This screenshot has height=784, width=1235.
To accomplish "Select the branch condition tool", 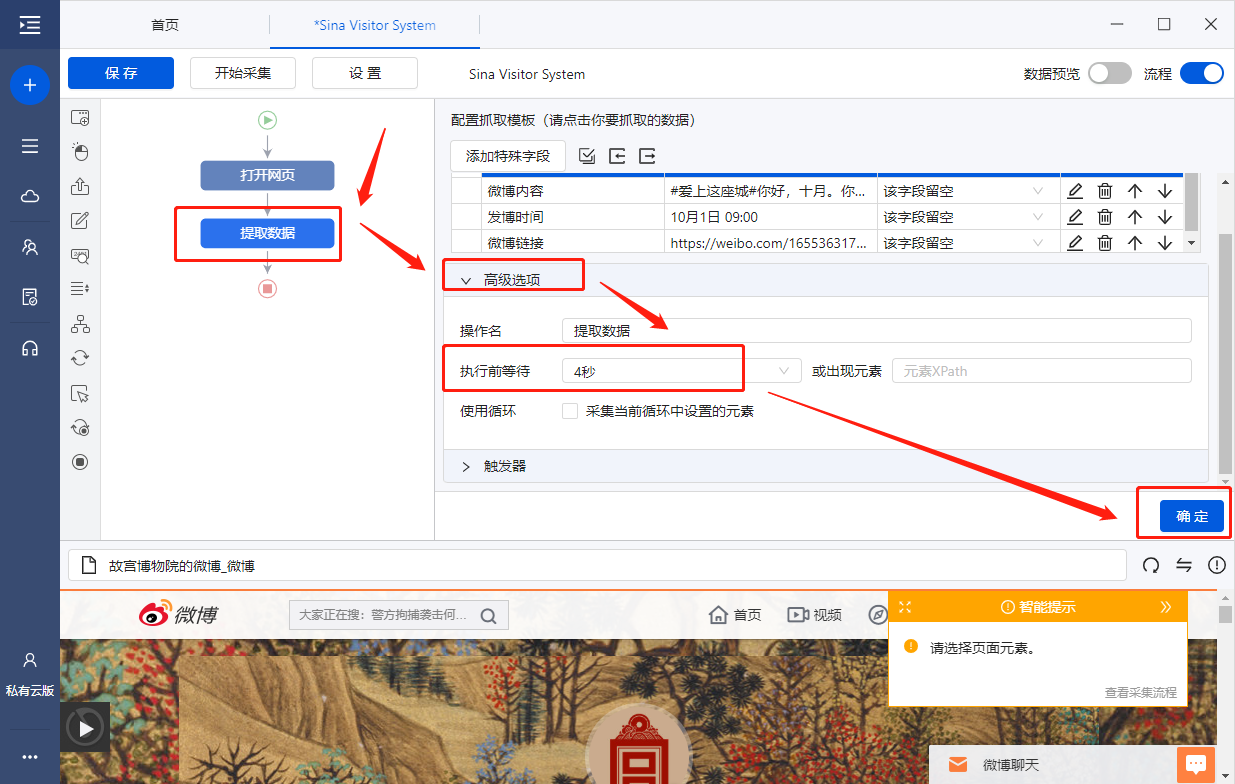I will coord(80,324).
